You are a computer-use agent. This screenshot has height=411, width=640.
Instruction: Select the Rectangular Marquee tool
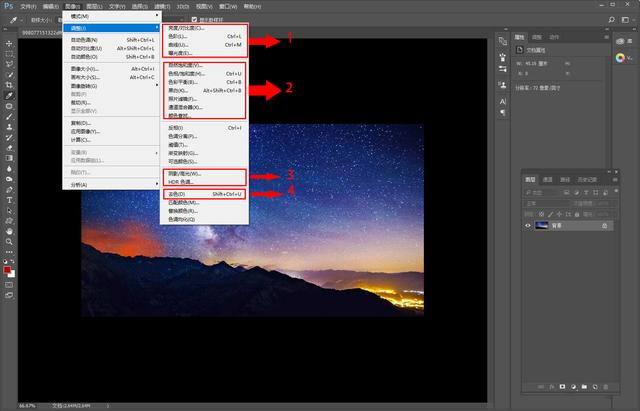[x=9, y=54]
